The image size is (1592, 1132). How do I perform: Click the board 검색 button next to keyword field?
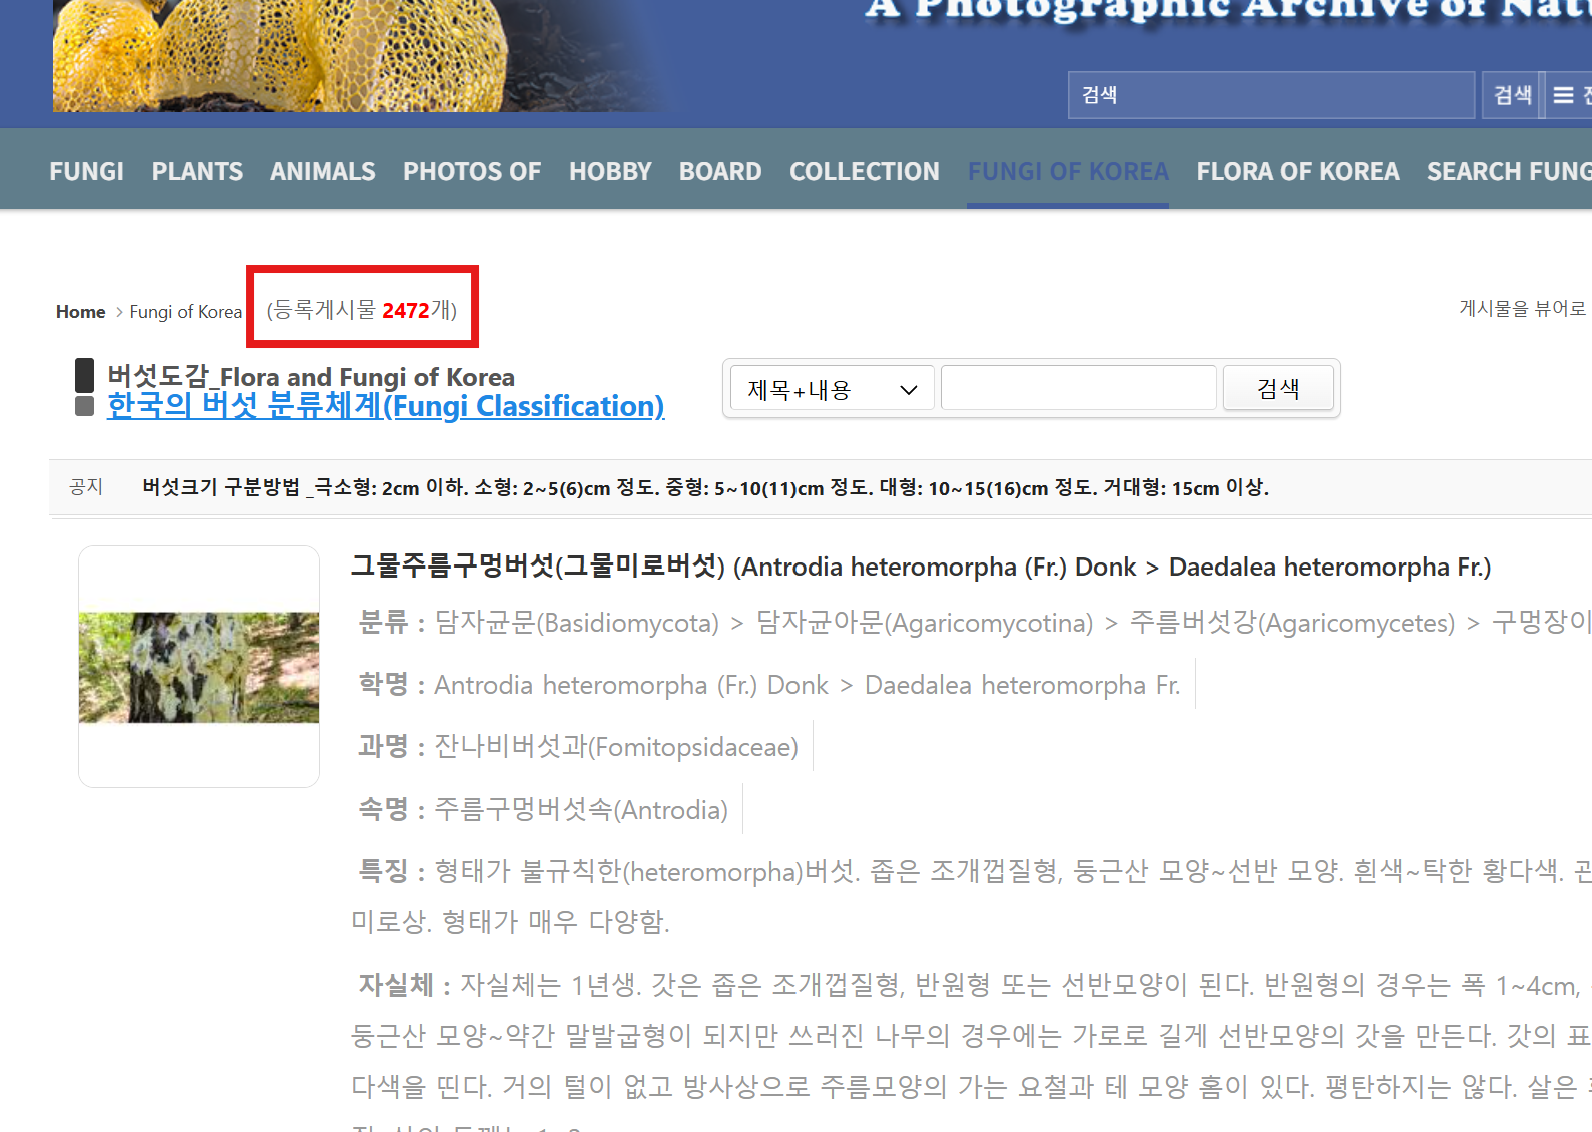pos(1278,388)
